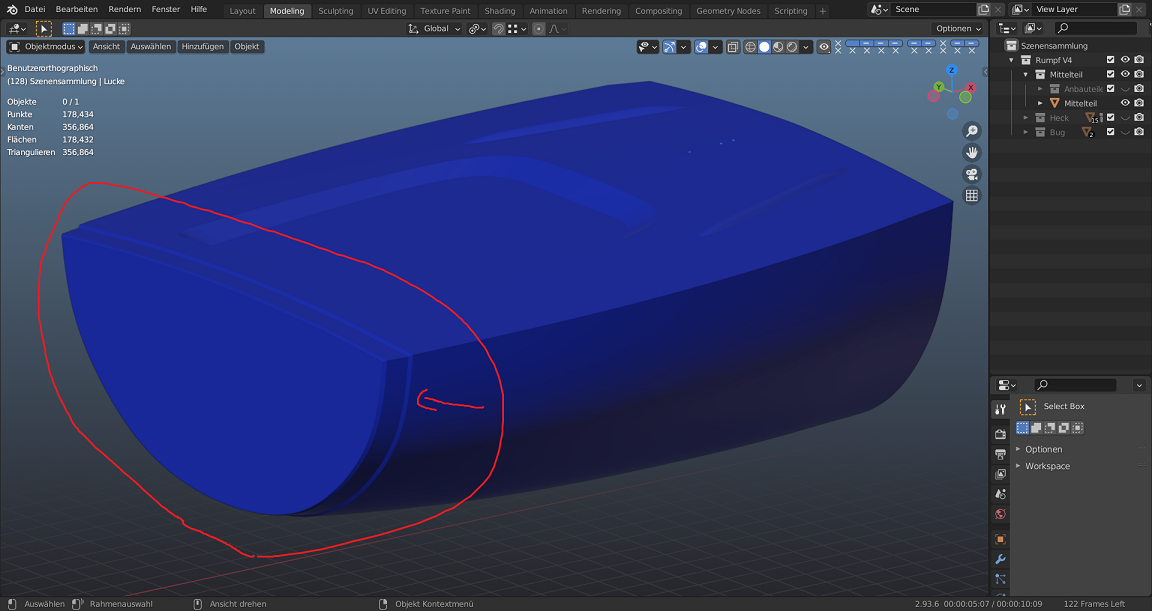This screenshot has width=1152, height=611.
Task: Toggle show overlays button
Action: coord(701,46)
